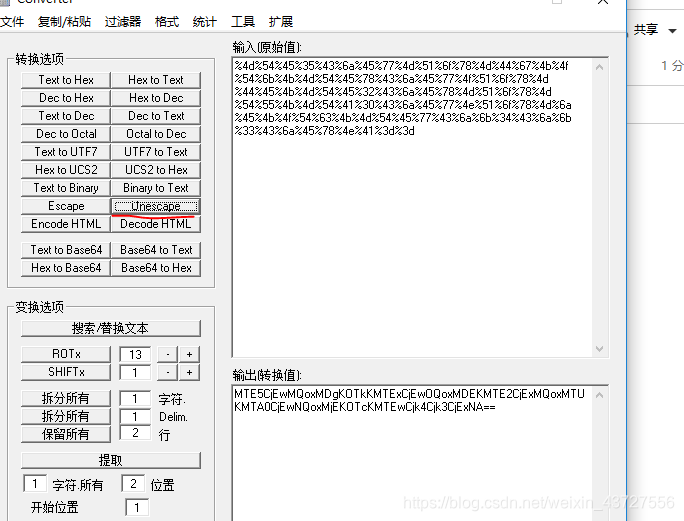Focus the SHIFTx value field

(x=135, y=373)
